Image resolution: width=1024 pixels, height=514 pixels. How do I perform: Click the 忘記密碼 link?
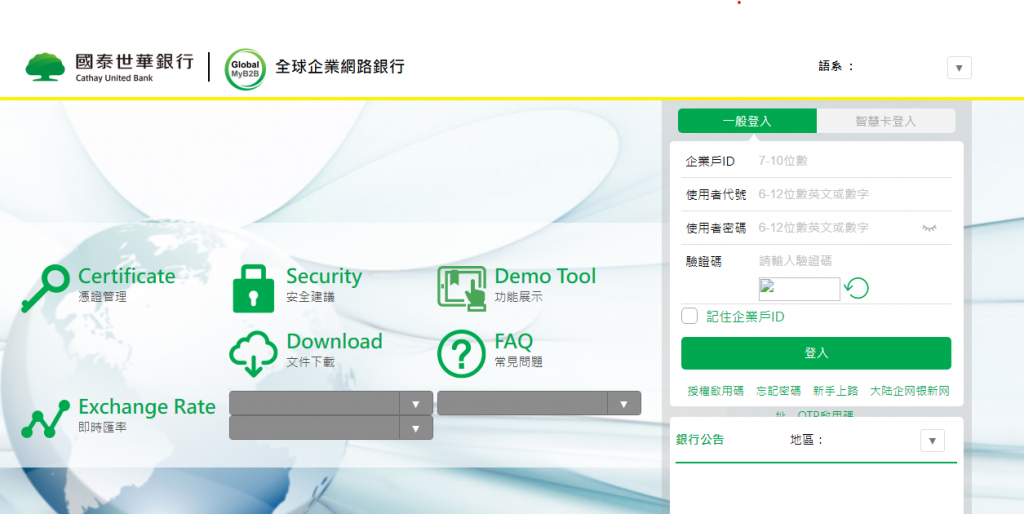tap(778, 391)
